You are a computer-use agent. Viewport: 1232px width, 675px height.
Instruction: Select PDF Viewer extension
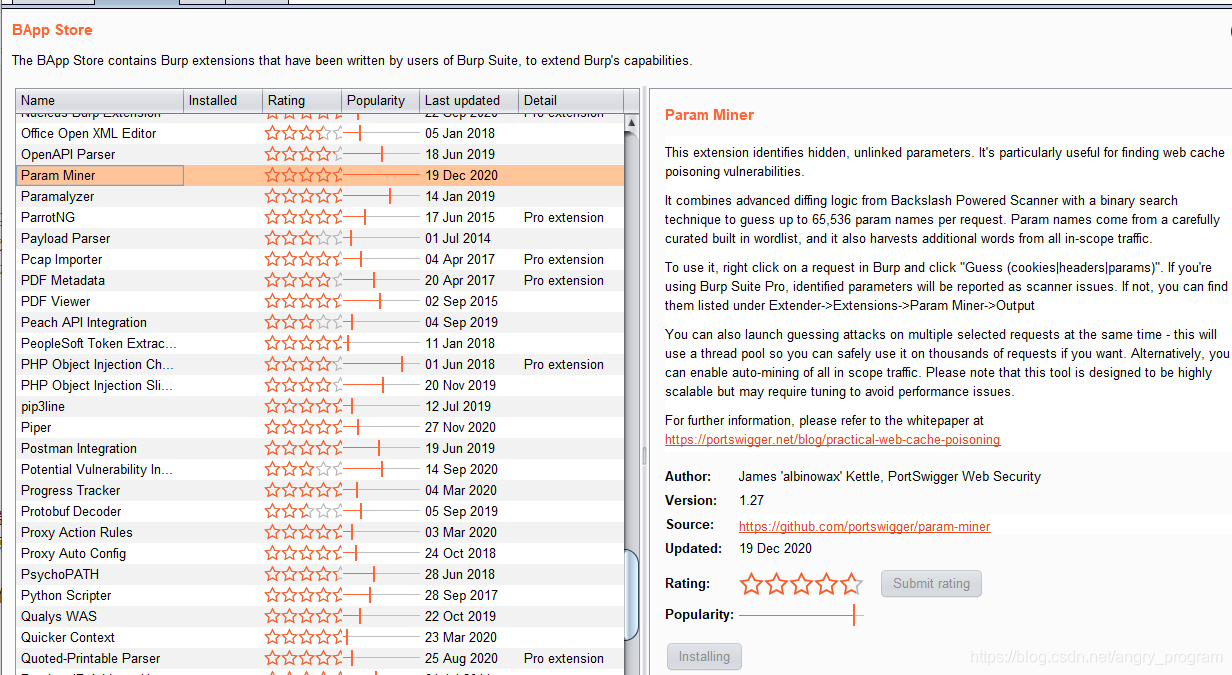(320, 301)
